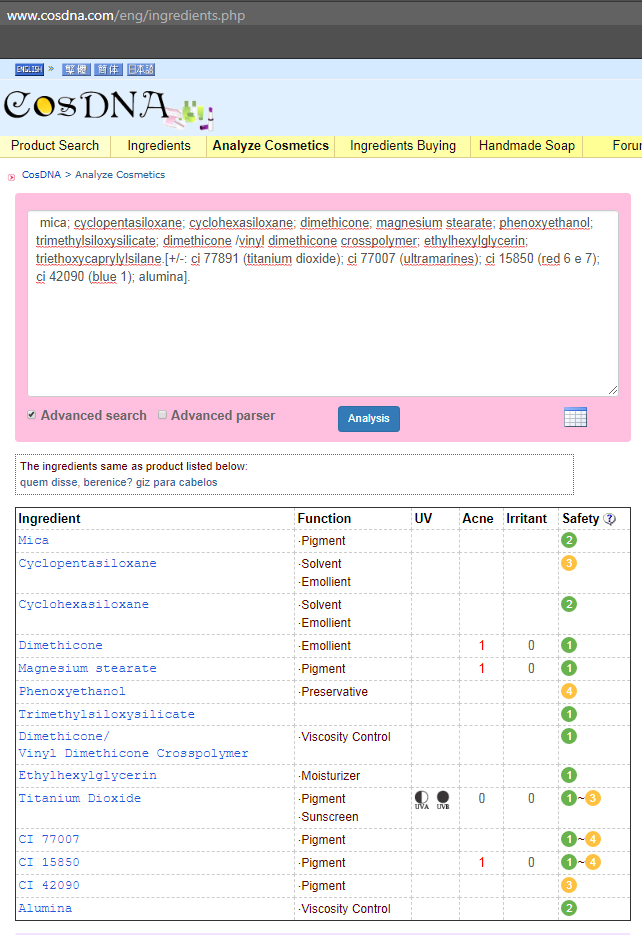Screen dimensions: 642x935
Task: Switch to Japanese language icon
Action: pos(141,69)
